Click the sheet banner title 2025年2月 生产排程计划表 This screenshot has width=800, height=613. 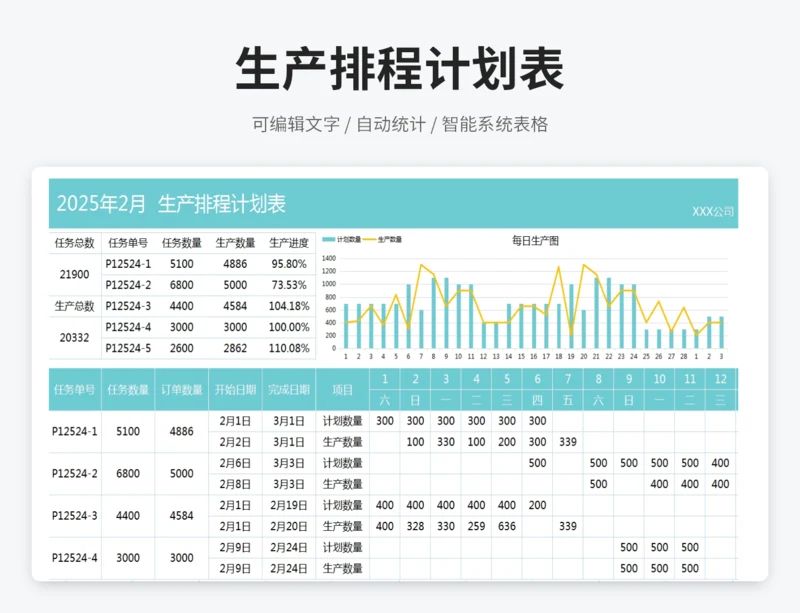(171, 204)
